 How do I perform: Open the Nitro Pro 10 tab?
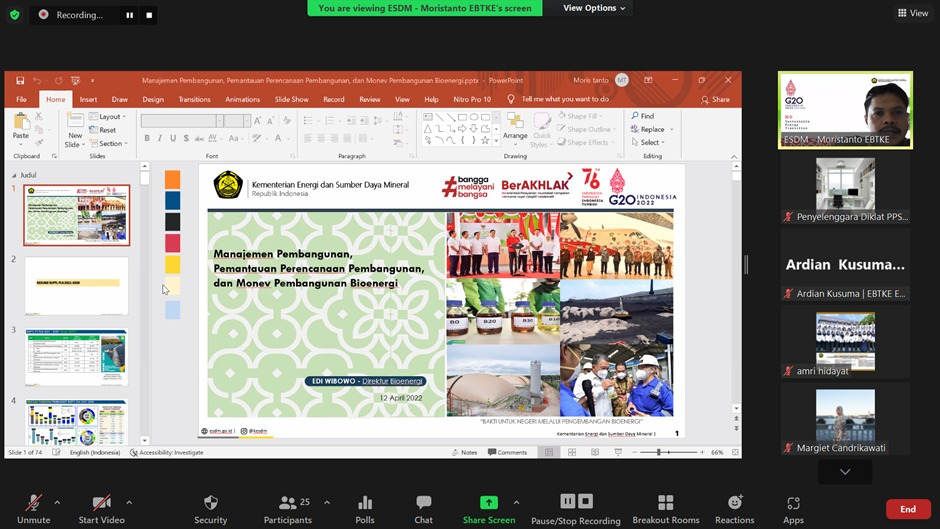[472, 100]
